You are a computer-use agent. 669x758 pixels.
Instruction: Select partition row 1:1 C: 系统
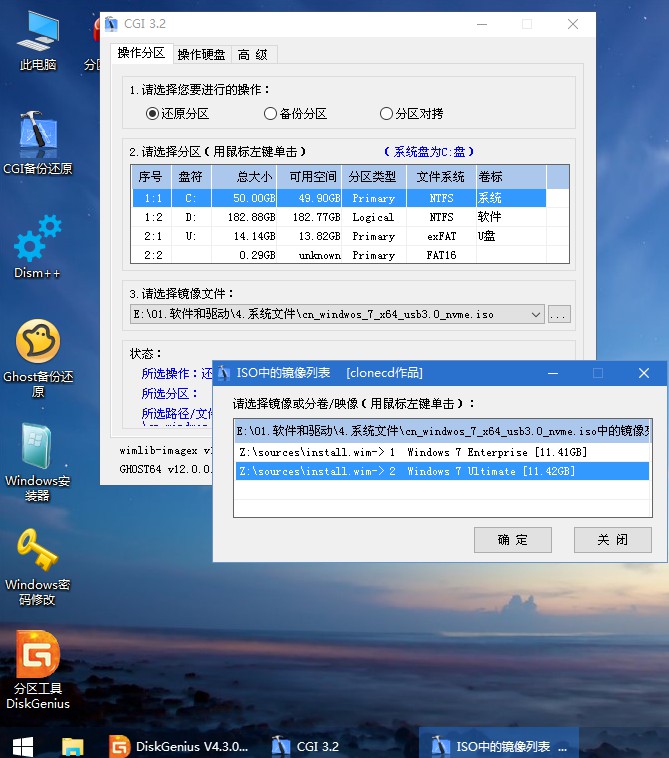click(339, 198)
